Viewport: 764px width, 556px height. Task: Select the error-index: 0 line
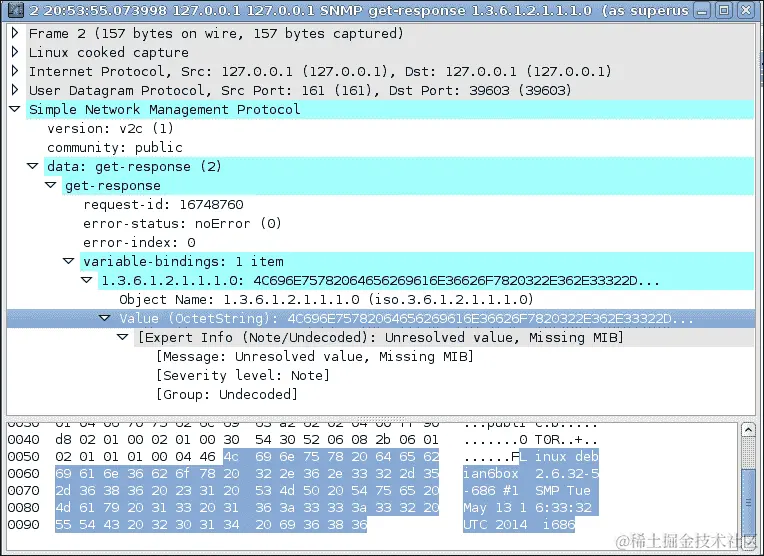(139, 242)
